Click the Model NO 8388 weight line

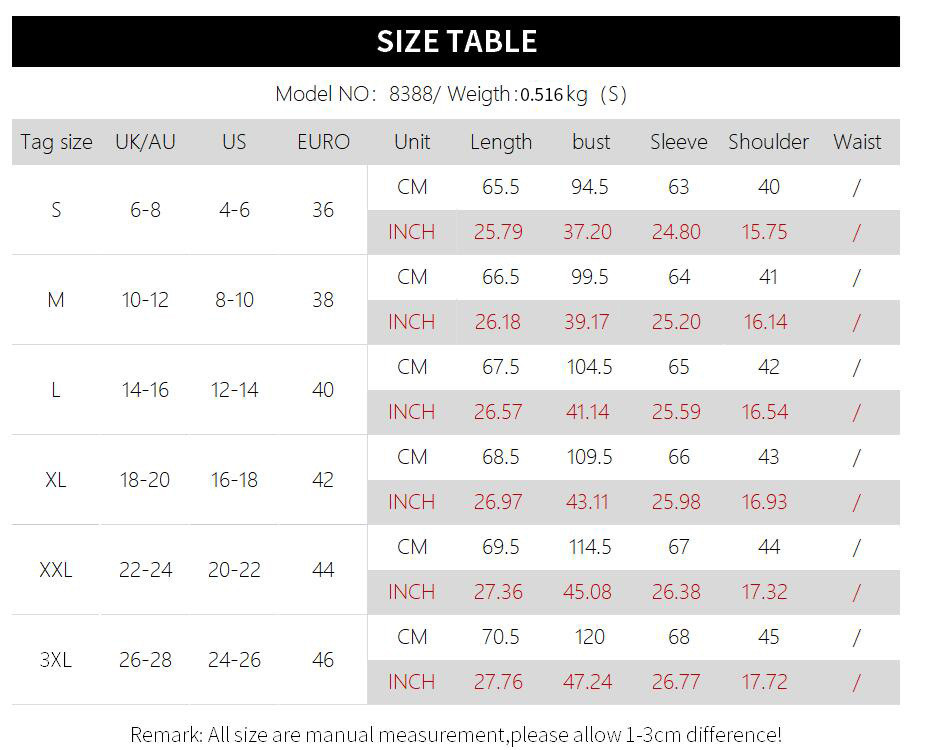click(451, 95)
